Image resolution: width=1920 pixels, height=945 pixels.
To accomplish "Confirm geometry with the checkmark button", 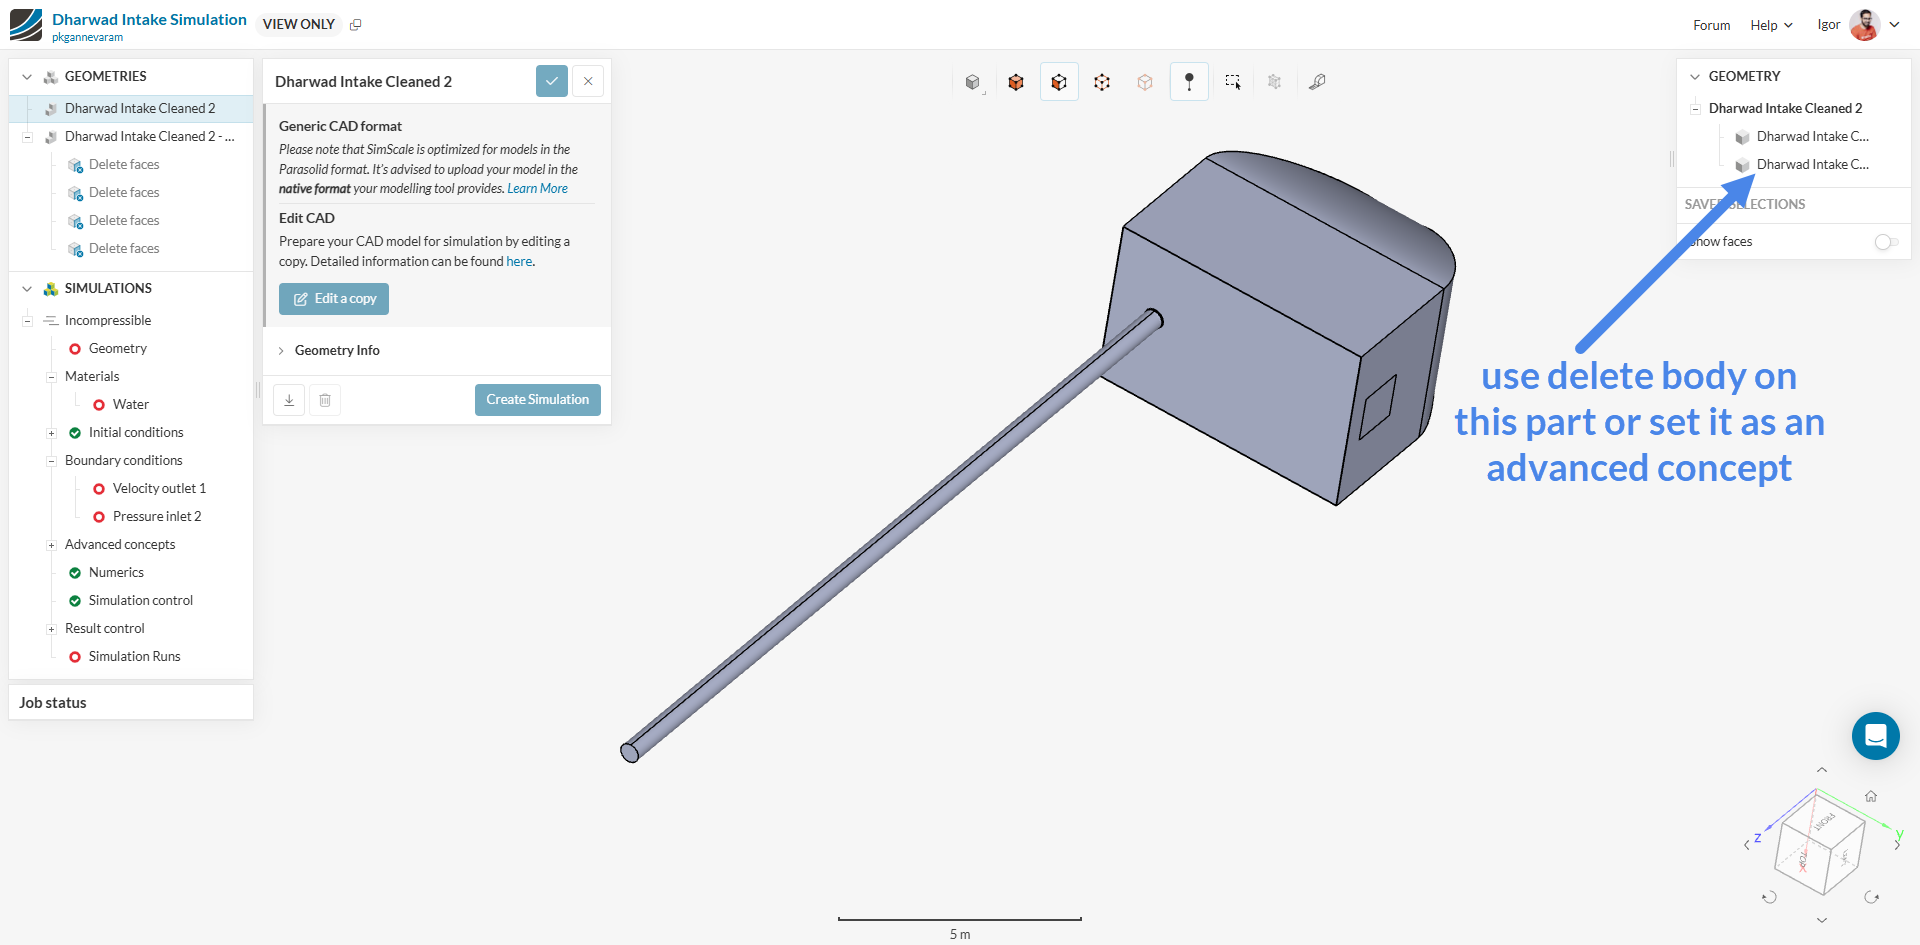I will tap(552, 81).
